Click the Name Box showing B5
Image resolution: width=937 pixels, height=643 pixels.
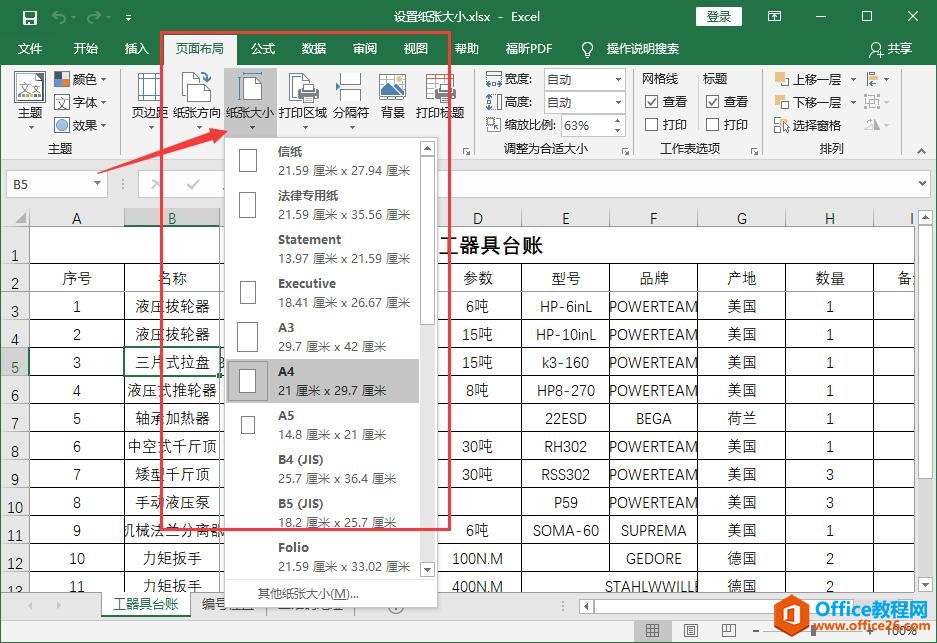coord(49,184)
